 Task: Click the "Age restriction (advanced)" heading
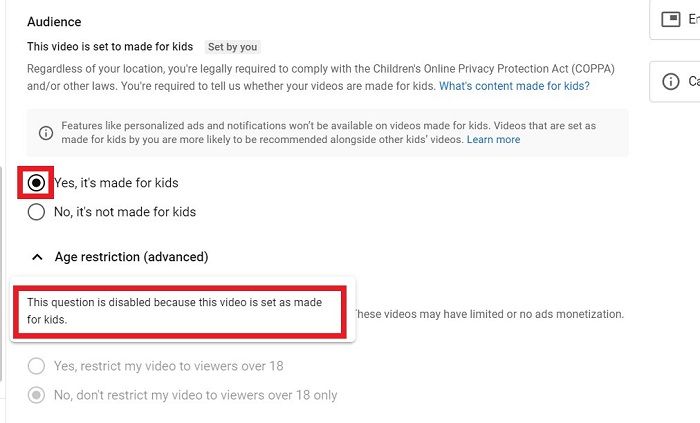pyautogui.click(x=131, y=257)
